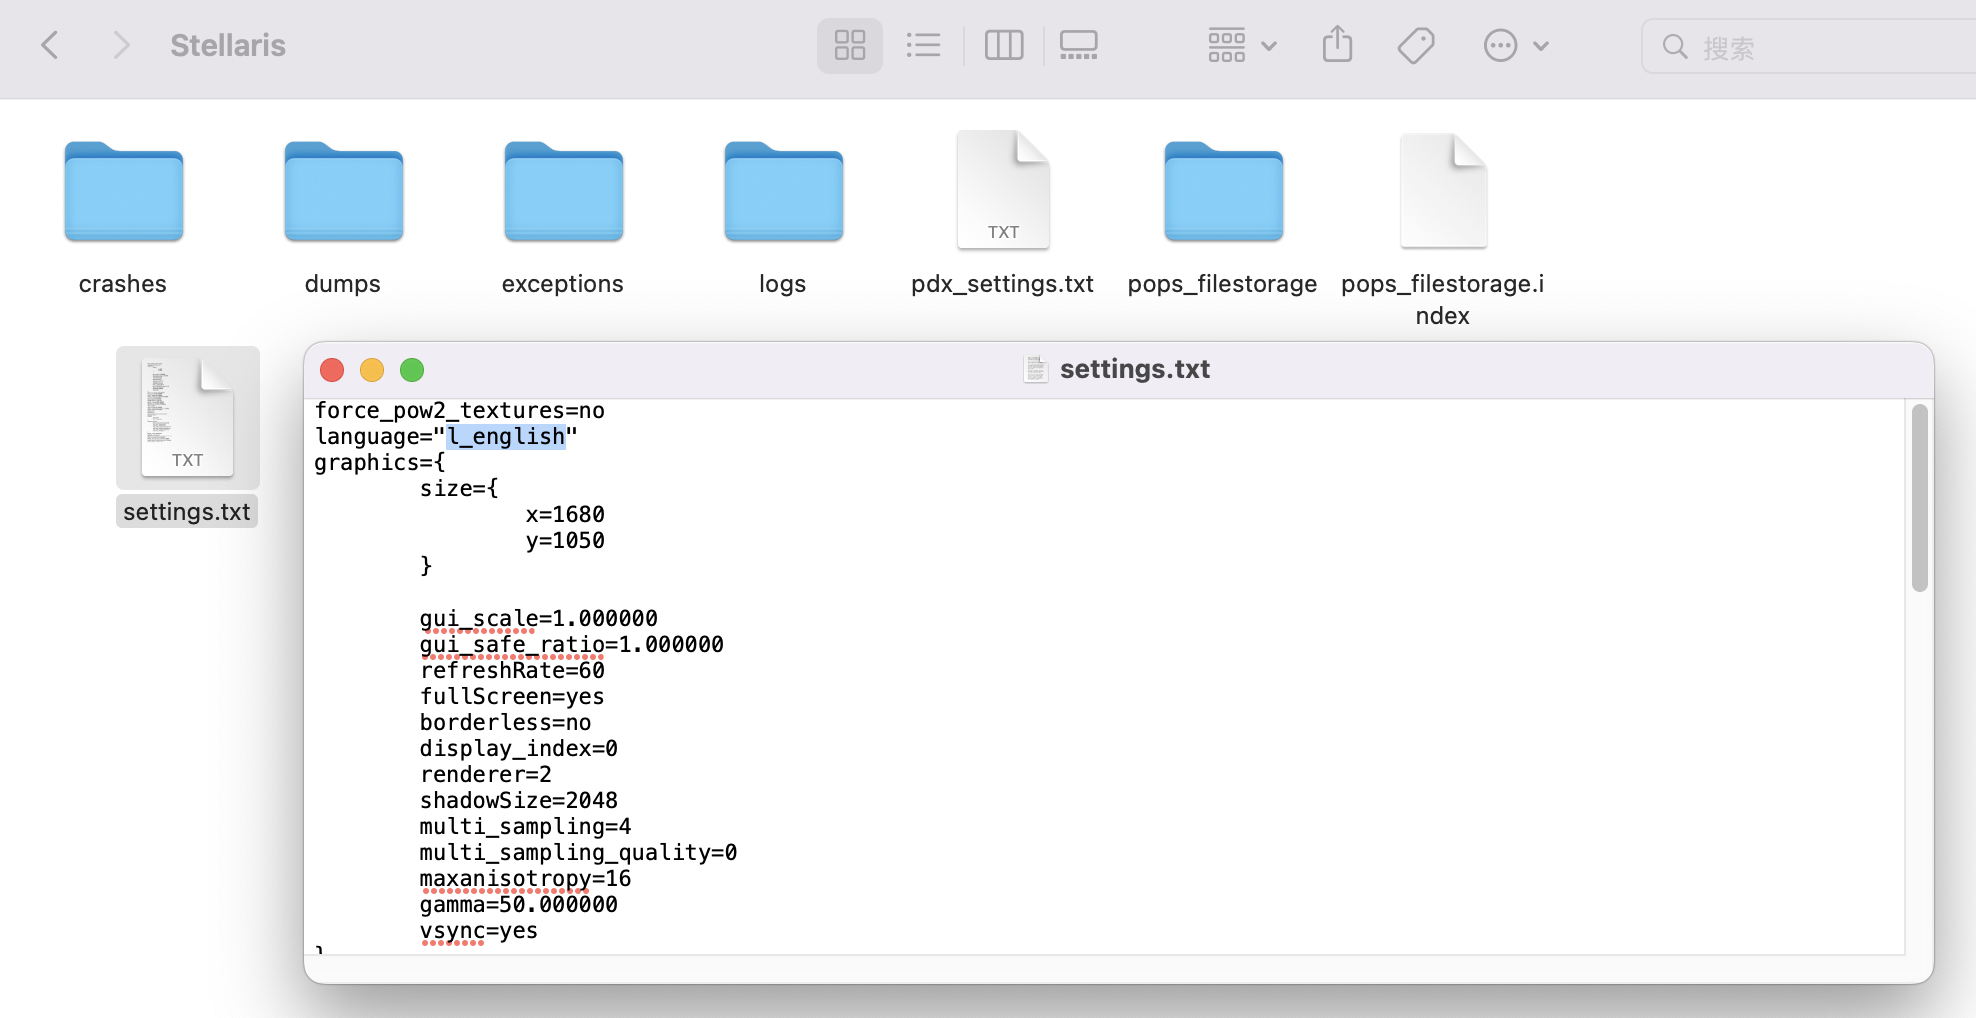
Task: Close the settings.txt editor window
Action: (x=332, y=370)
